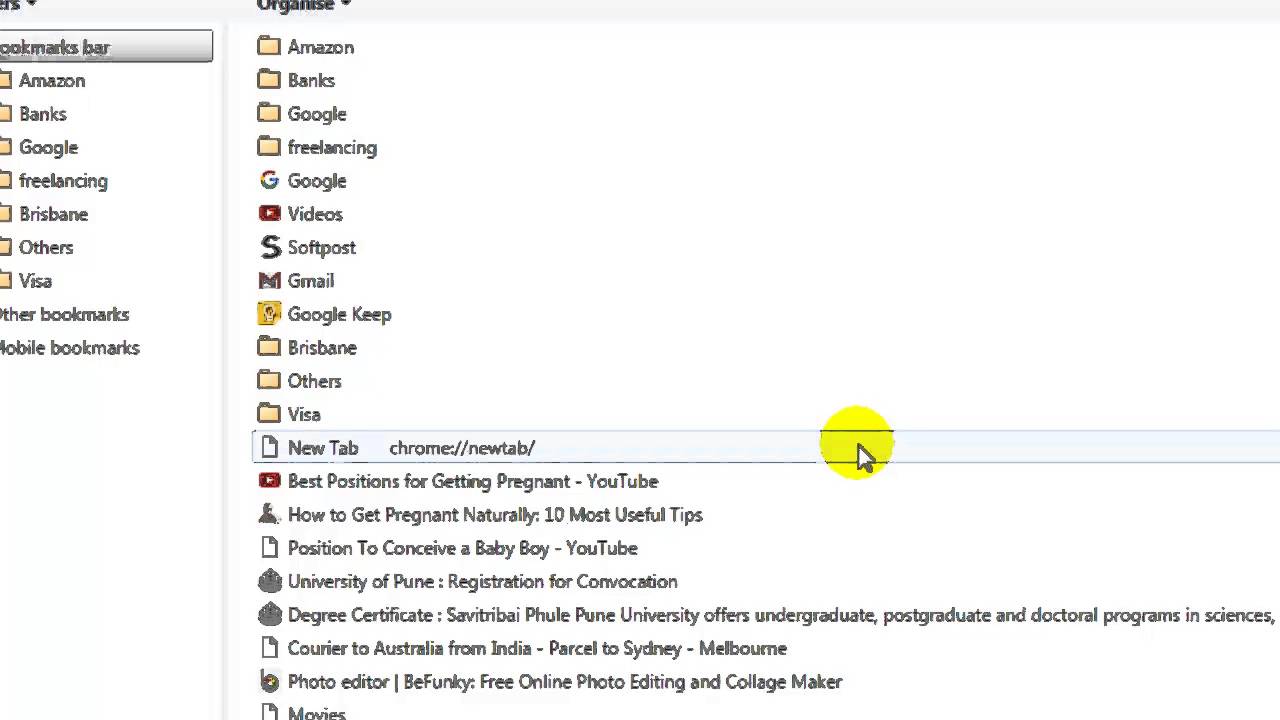Open Other bookmarks in the sidebar
The width and height of the screenshot is (1280, 720).
[x=64, y=315]
